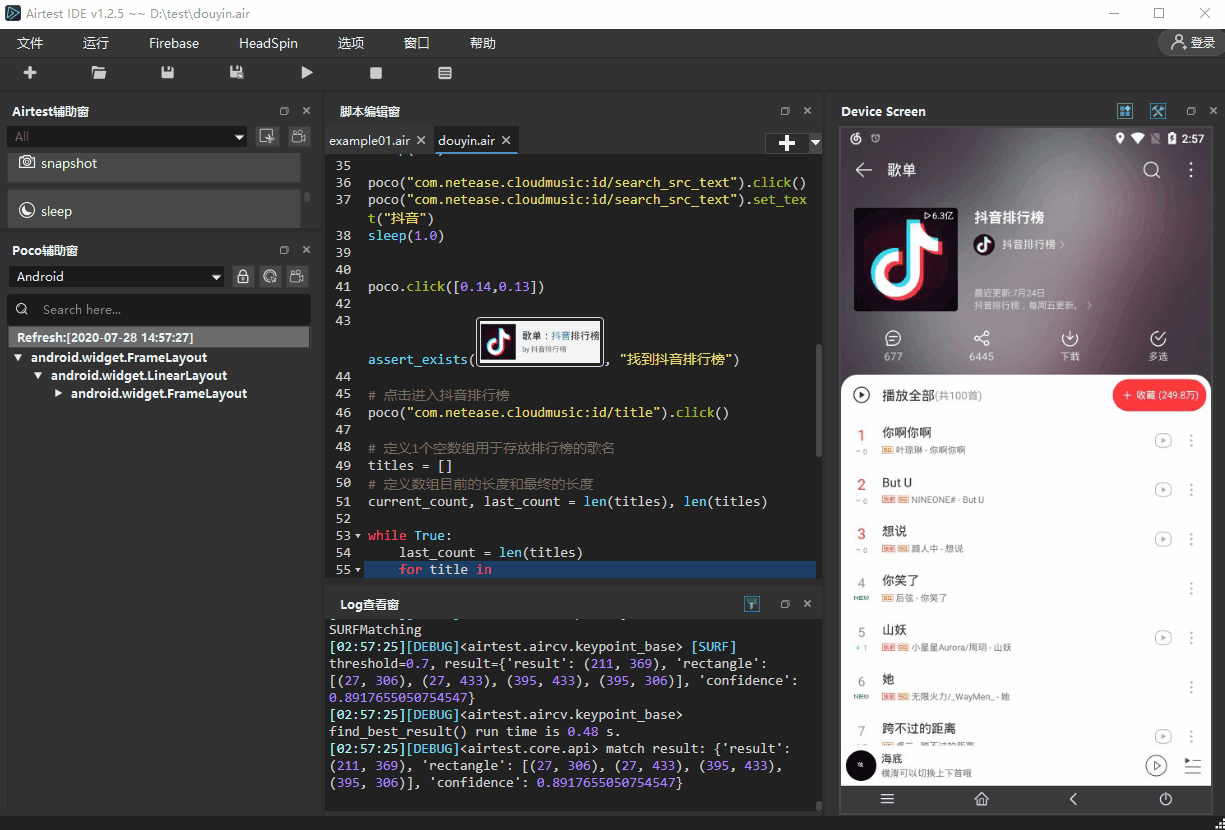Tap the 抖音排行榜 album cover
The height and width of the screenshot is (830, 1225).
(906, 259)
